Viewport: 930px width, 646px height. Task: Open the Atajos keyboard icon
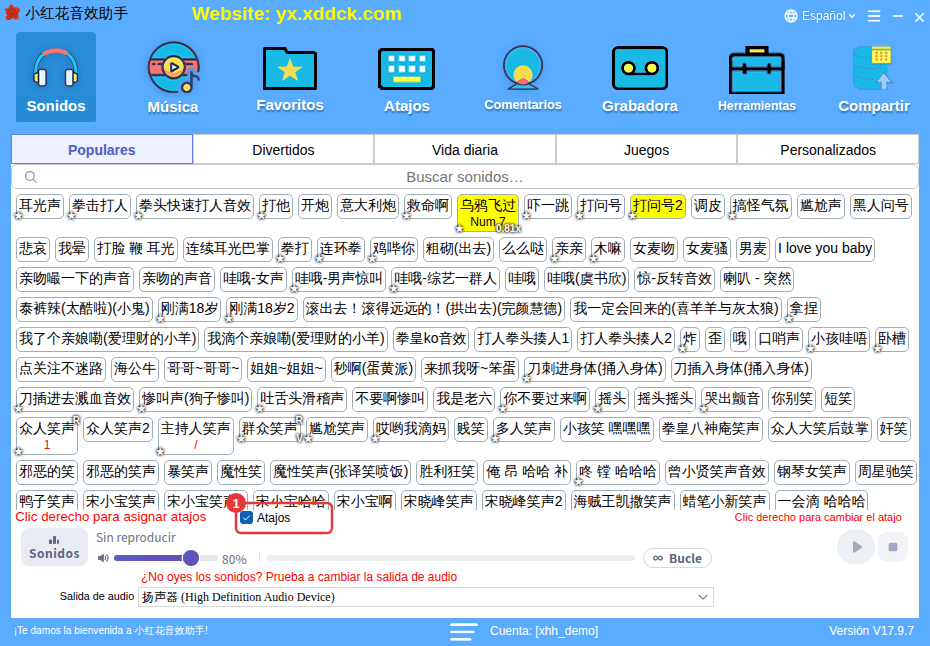[x=406, y=69]
